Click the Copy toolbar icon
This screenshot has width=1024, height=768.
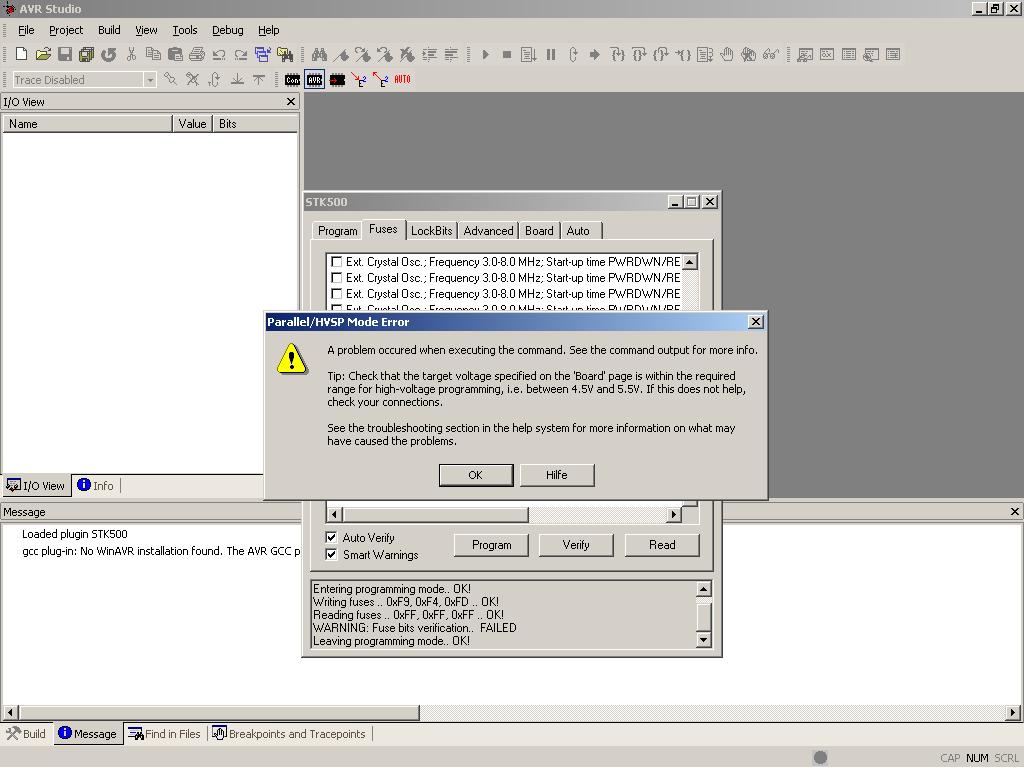(x=153, y=54)
